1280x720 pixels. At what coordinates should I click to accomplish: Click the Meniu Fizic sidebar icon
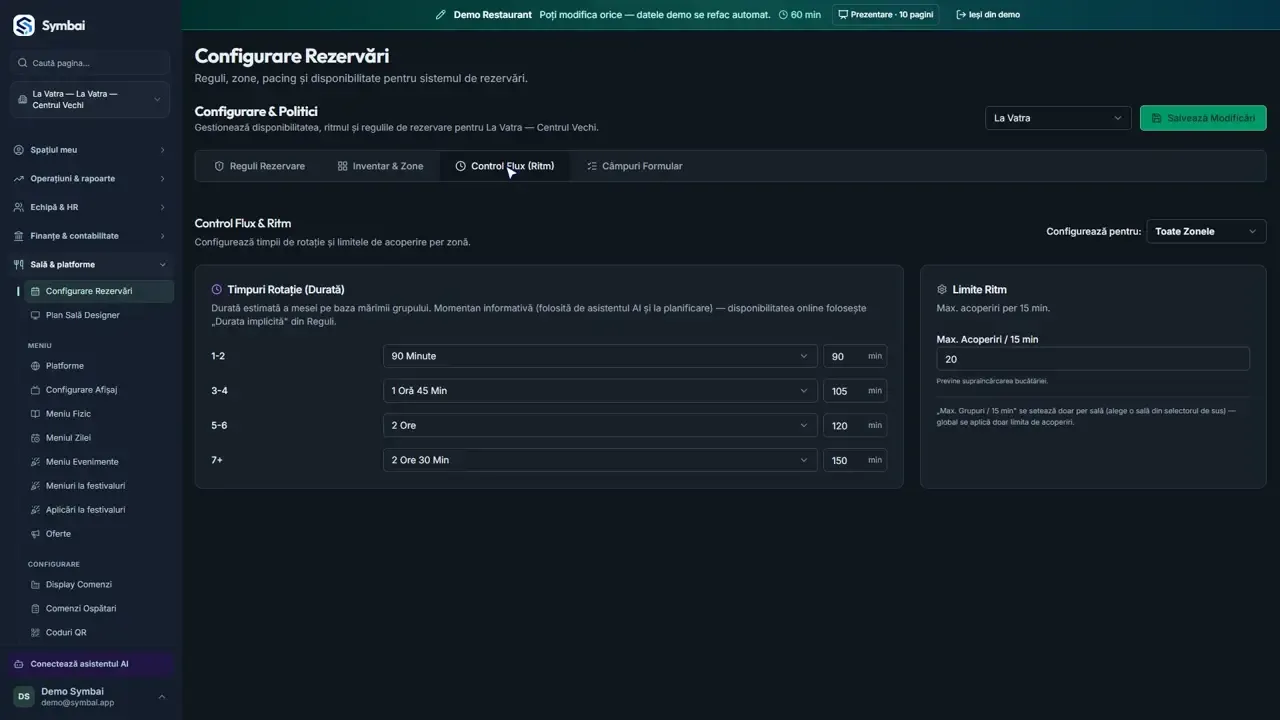[36, 414]
